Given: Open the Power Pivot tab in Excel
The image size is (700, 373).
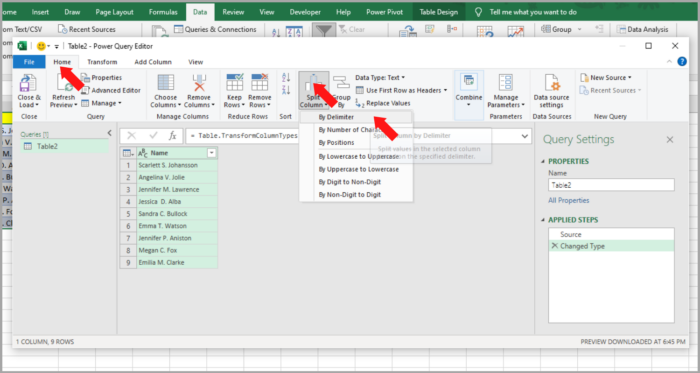Looking at the screenshot, I should tap(384, 12).
